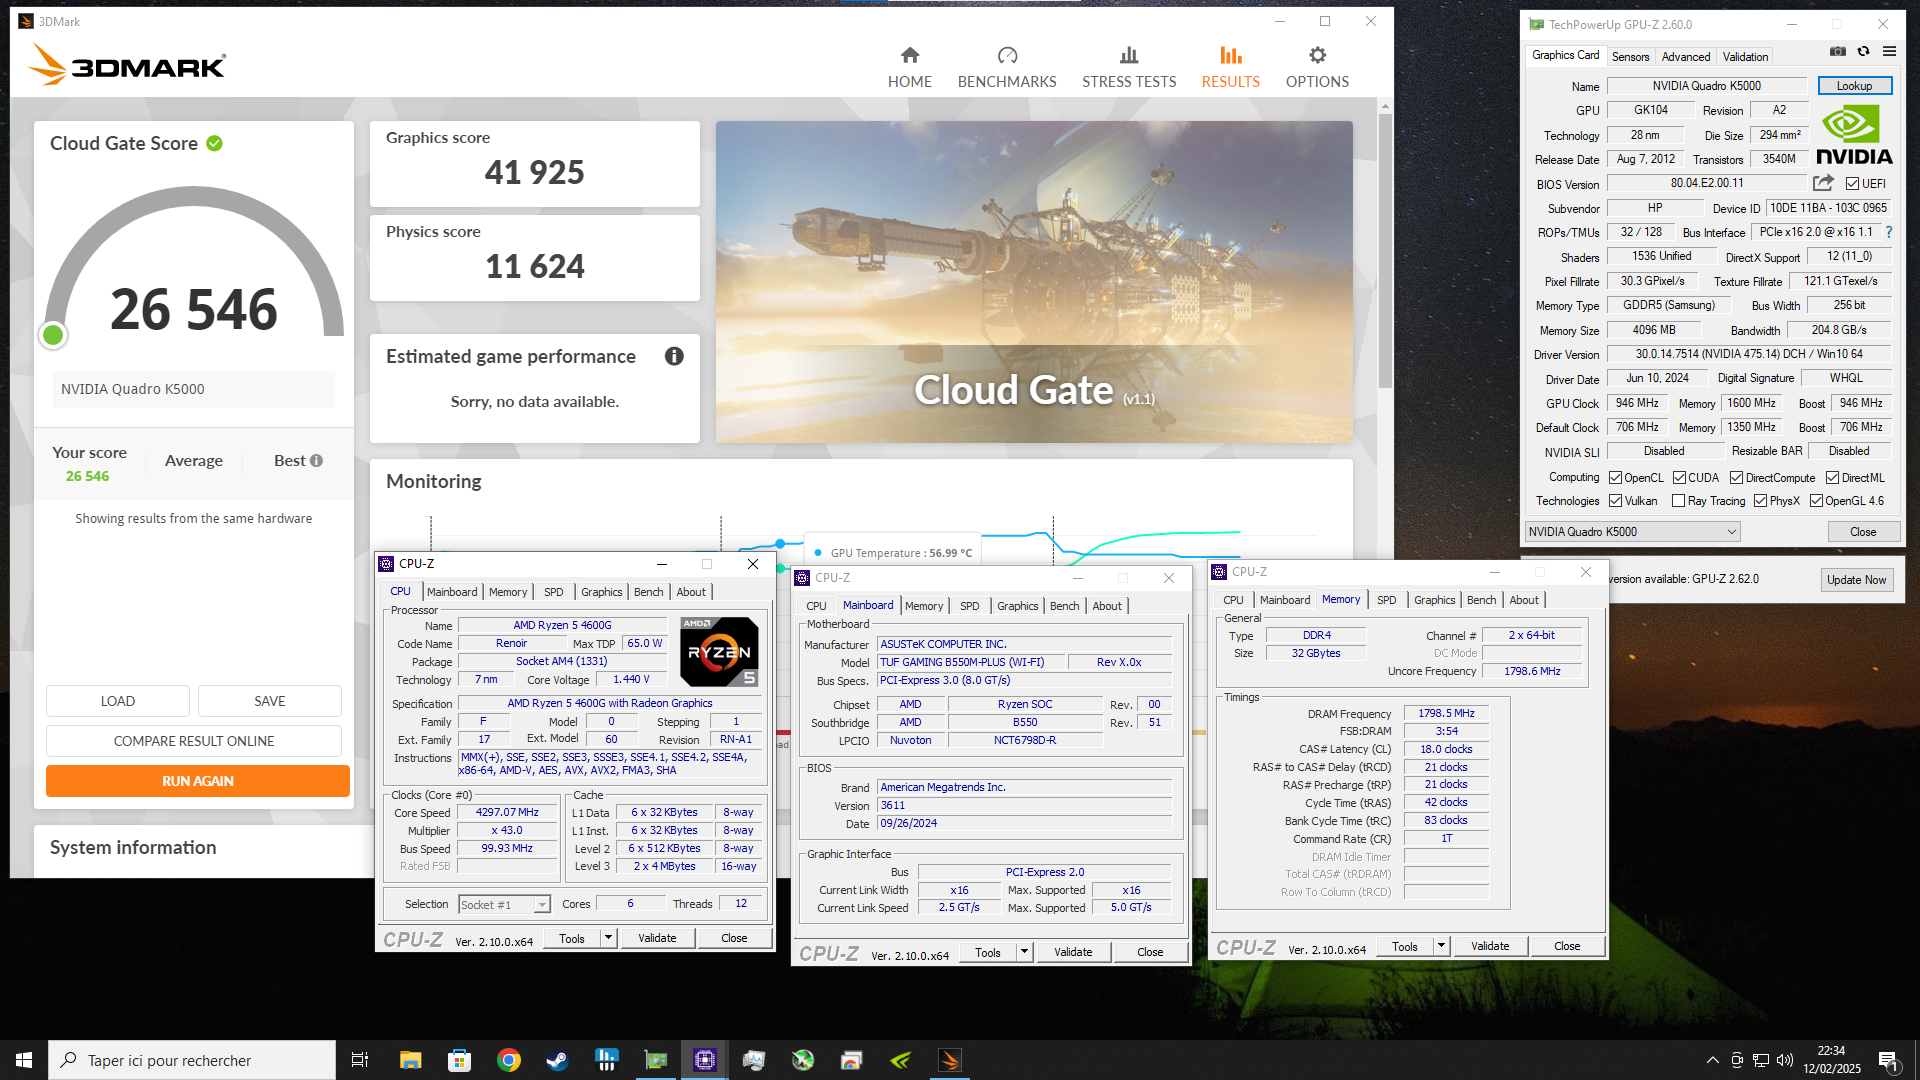Select the Bench tab in the CPU-Z Mainboard window
The height and width of the screenshot is (1080, 1920).
[x=1064, y=606]
